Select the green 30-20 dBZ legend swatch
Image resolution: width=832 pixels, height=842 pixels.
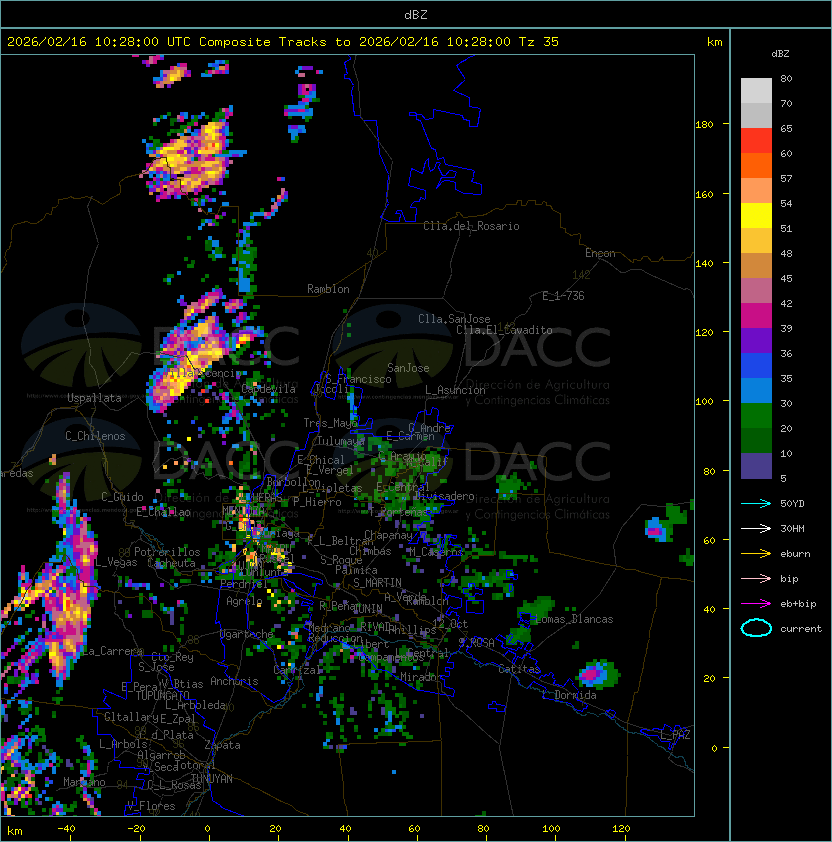756,416
